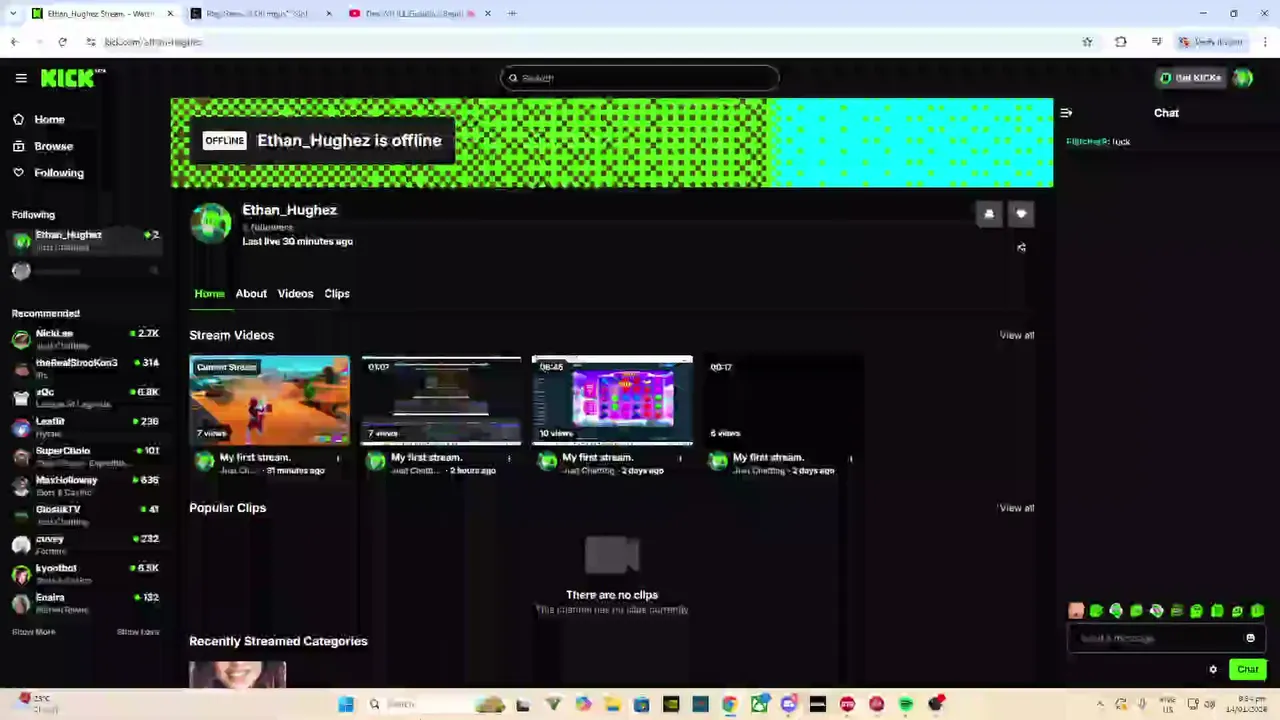View all Popular Clips
The width and height of the screenshot is (1280, 720).
point(1017,508)
